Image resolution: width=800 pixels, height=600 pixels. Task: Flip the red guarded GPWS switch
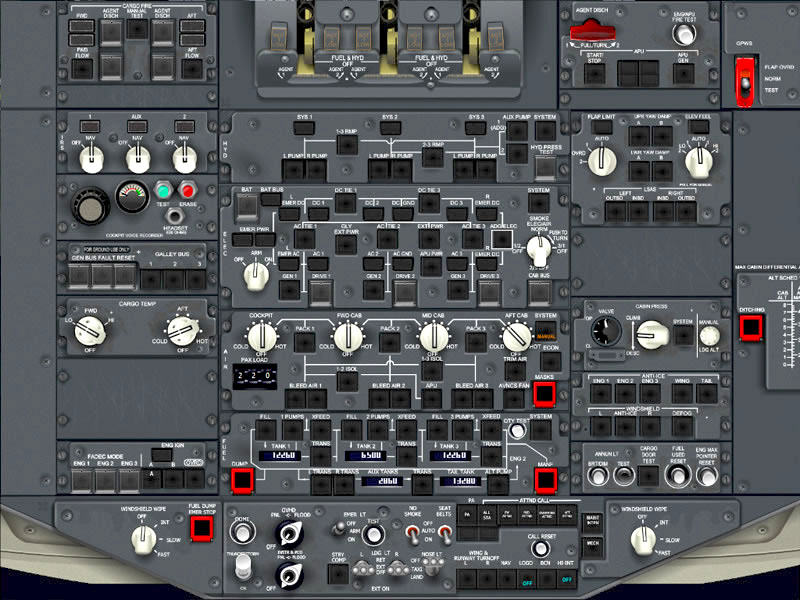click(x=745, y=82)
